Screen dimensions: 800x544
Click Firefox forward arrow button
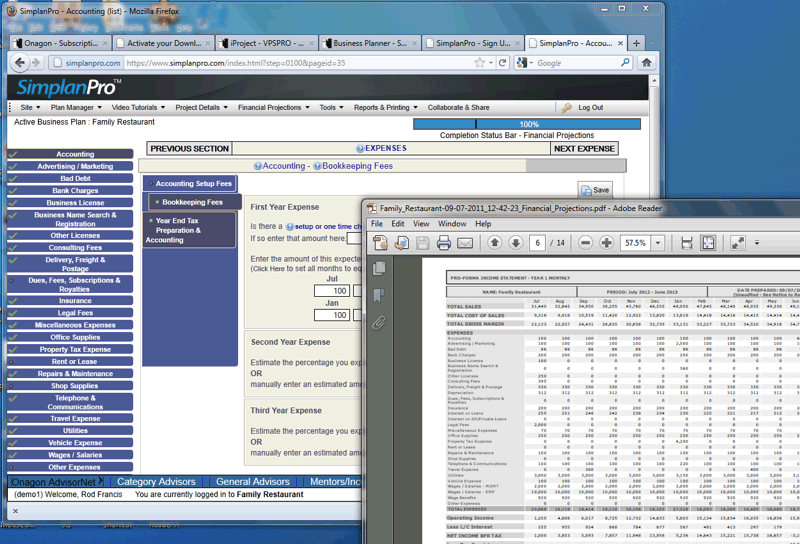click(36, 63)
